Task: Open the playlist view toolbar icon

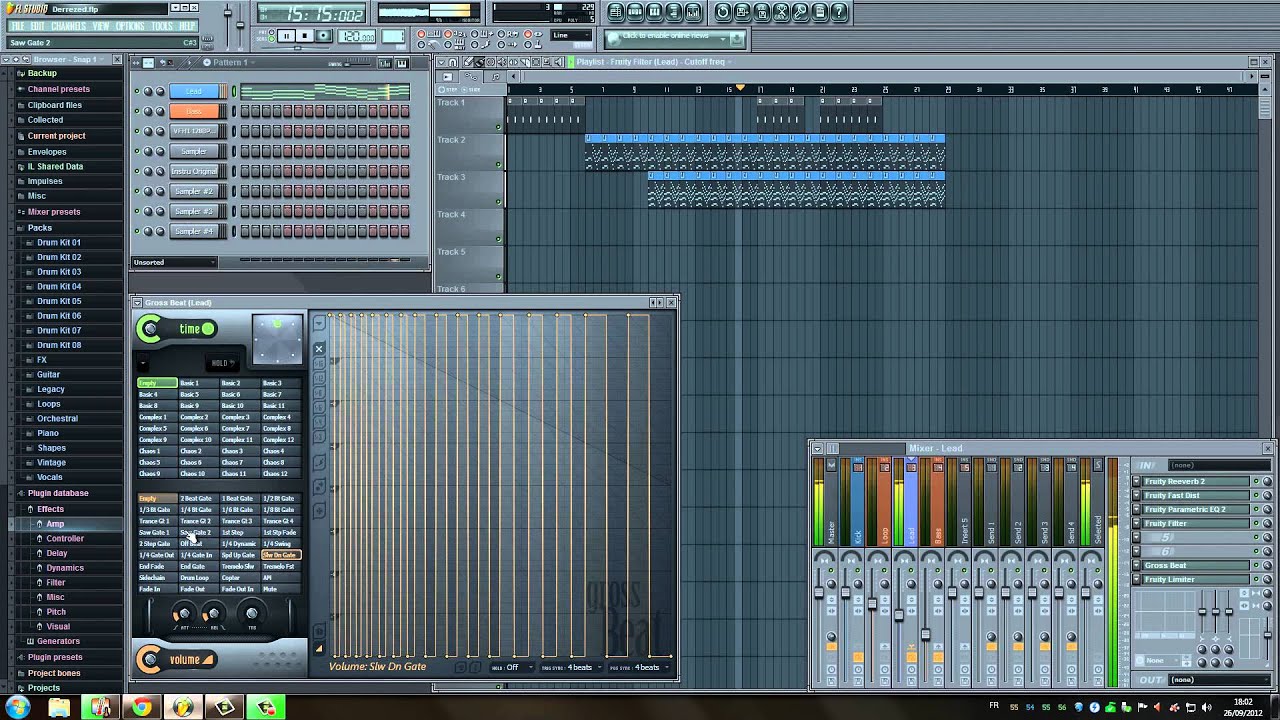Action: coord(616,12)
